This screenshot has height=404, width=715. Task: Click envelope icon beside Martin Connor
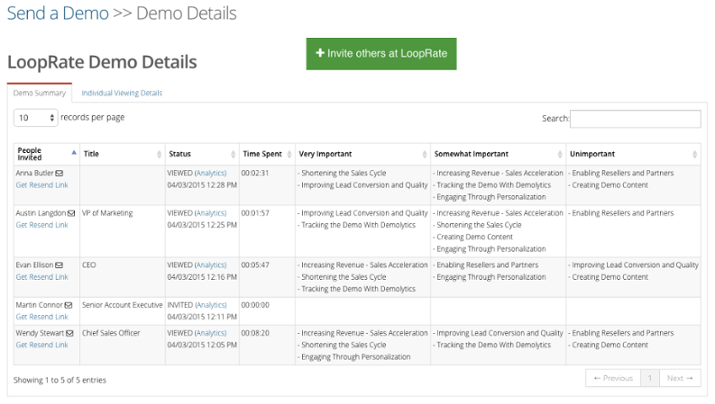(x=68, y=305)
